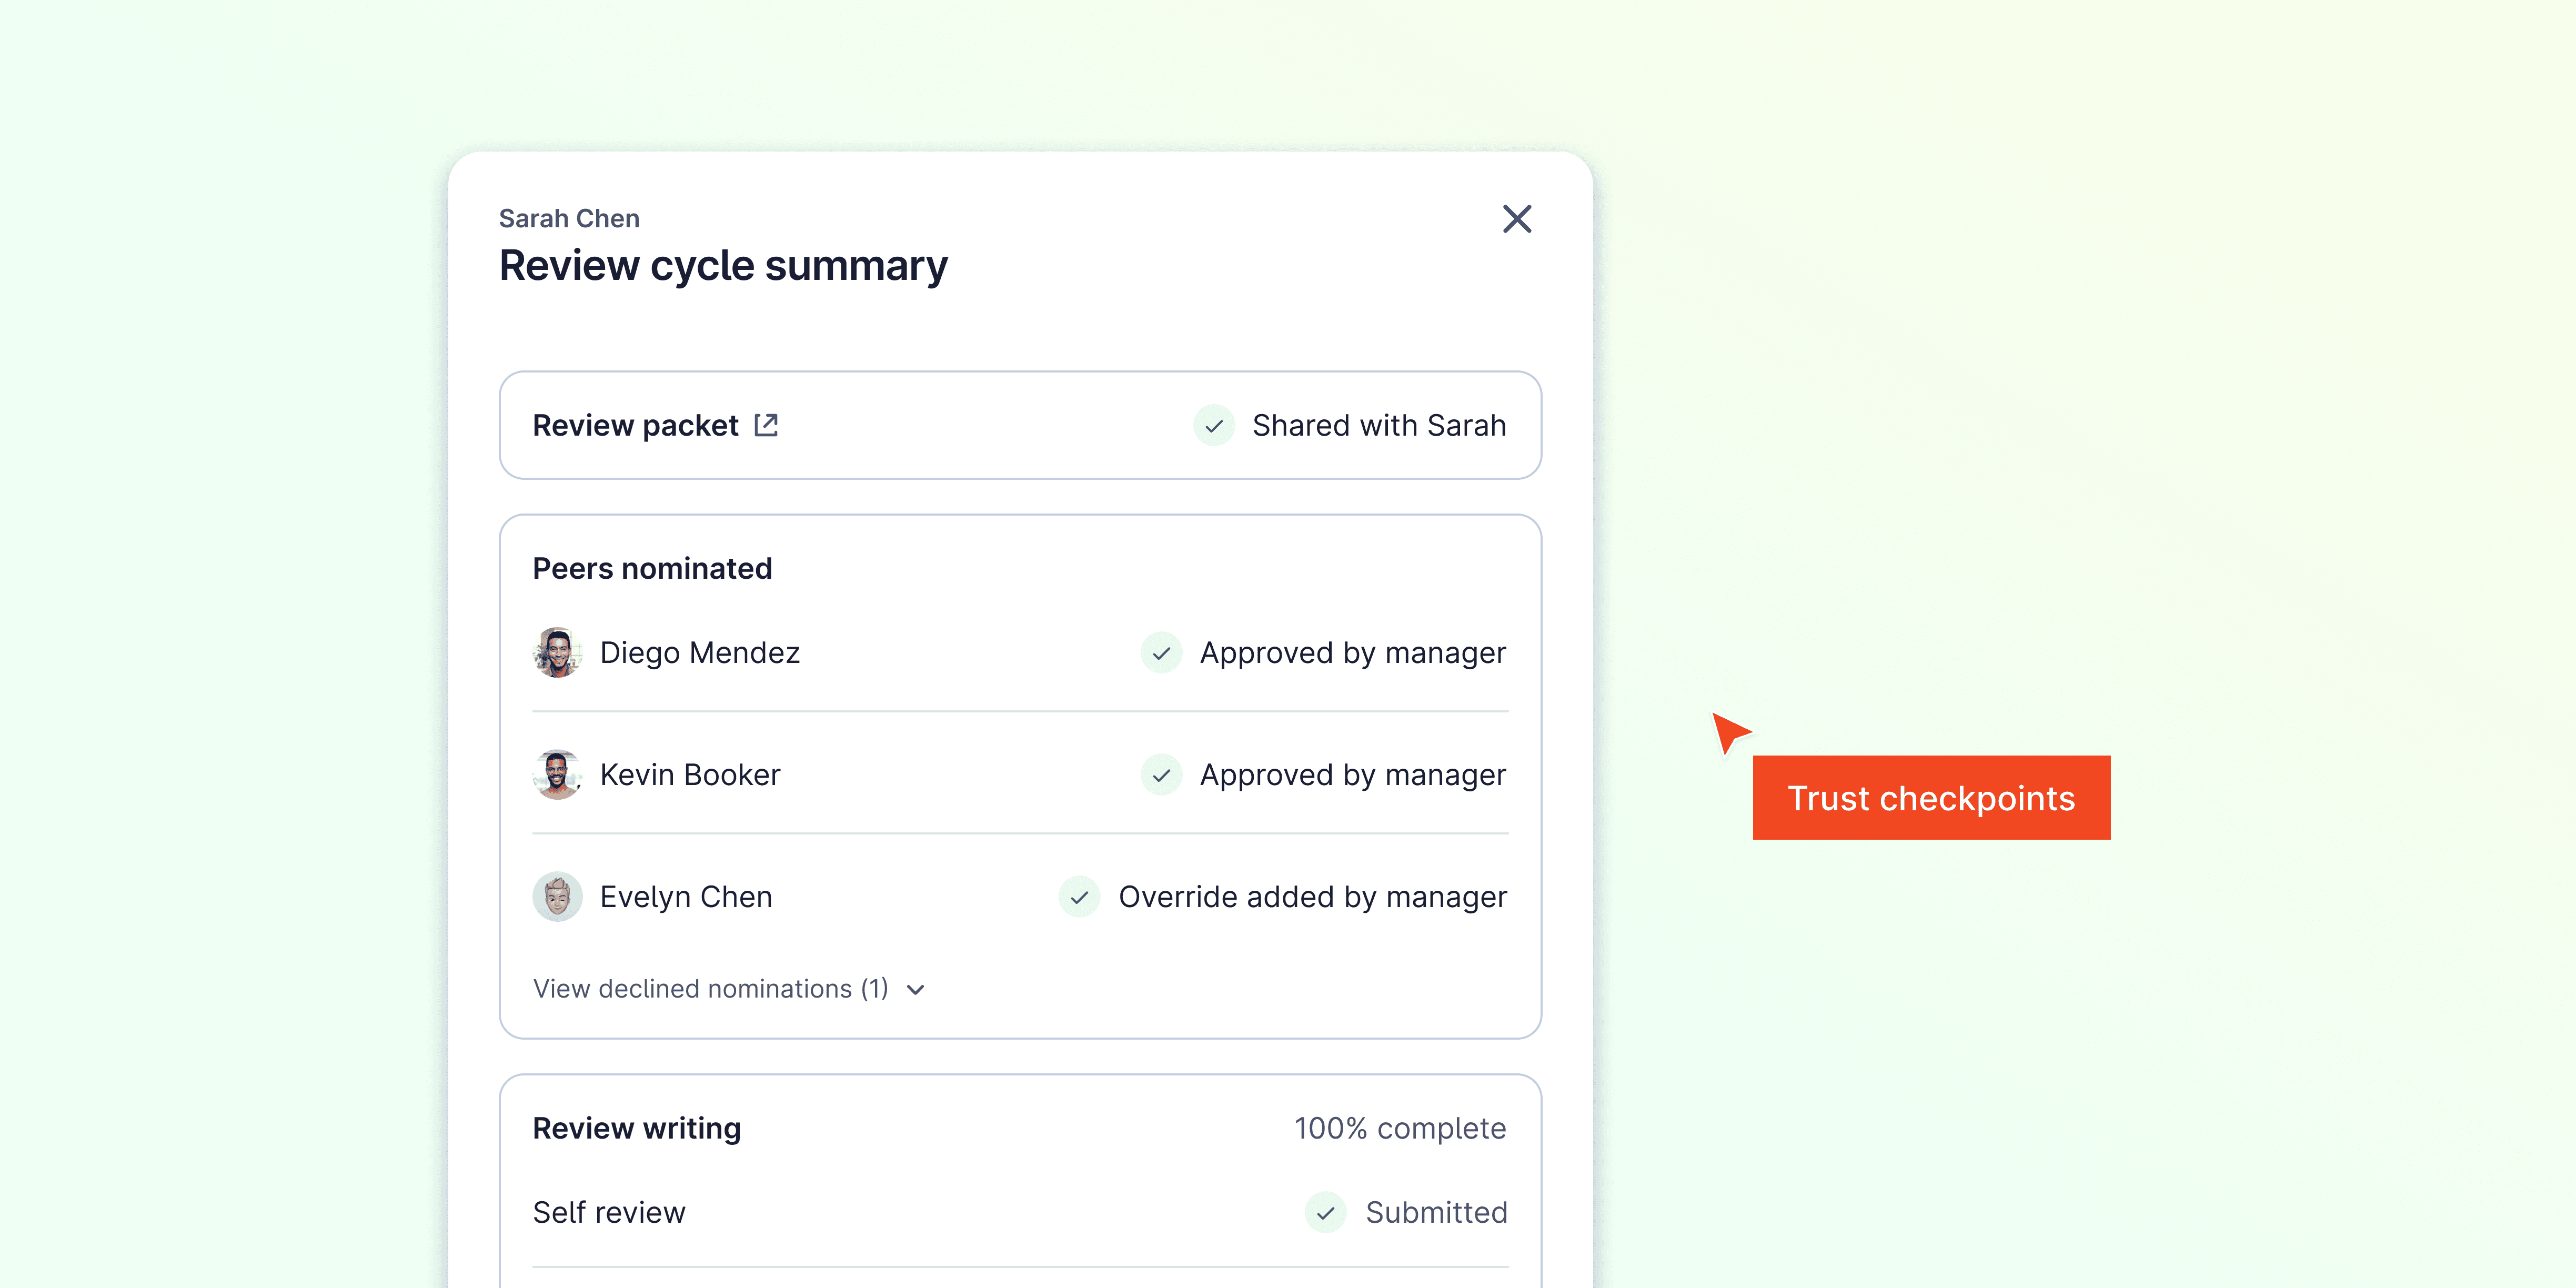Click the Self review Submitted checkmark
Screen dimensions: 2576x1288
coord(1325,1213)
